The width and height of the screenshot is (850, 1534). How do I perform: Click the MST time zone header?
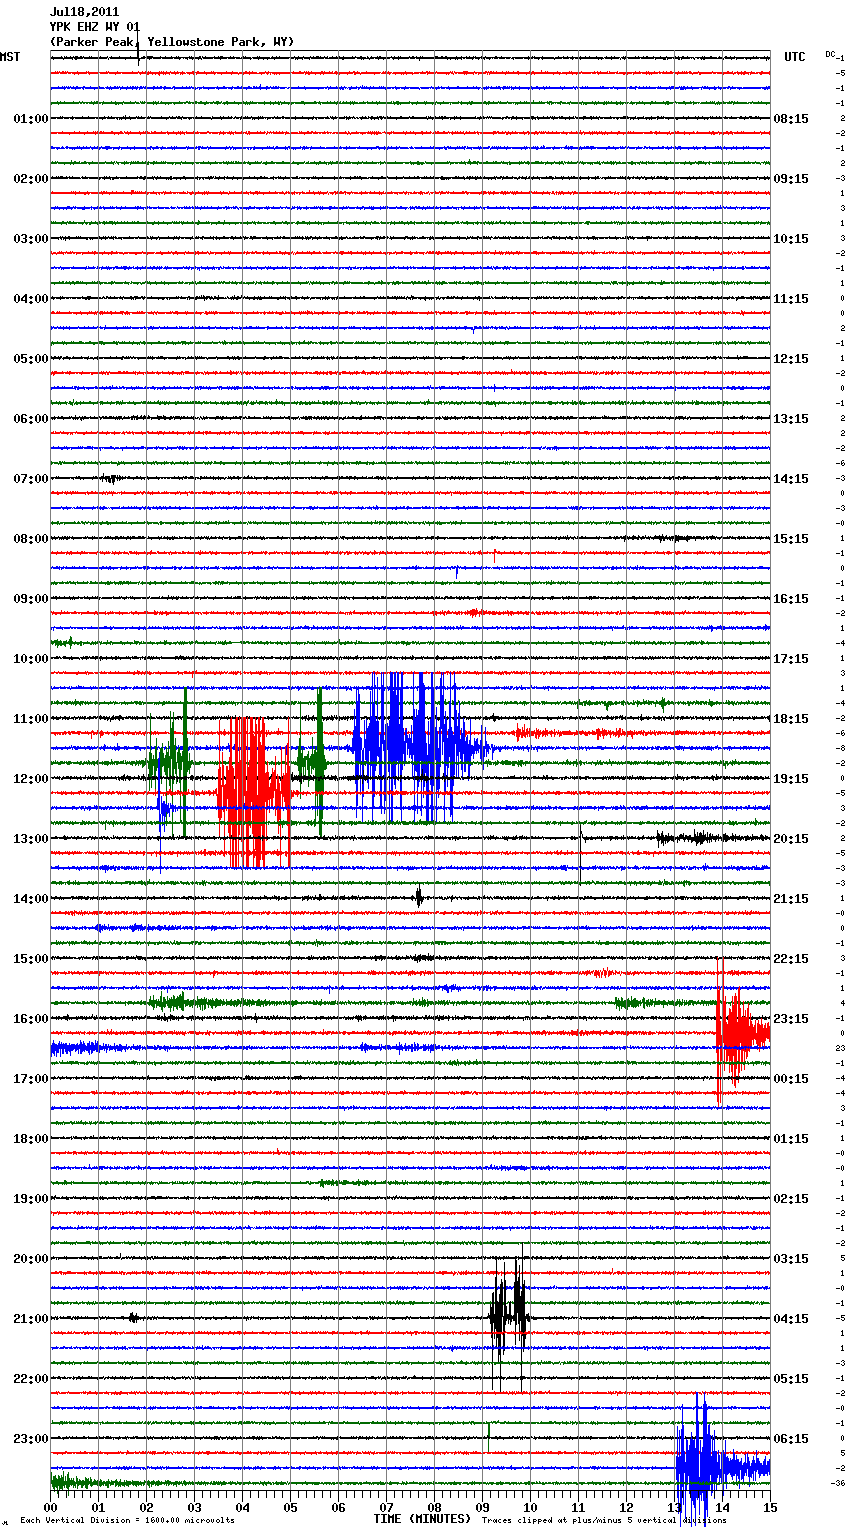click(x=10, y=57)
